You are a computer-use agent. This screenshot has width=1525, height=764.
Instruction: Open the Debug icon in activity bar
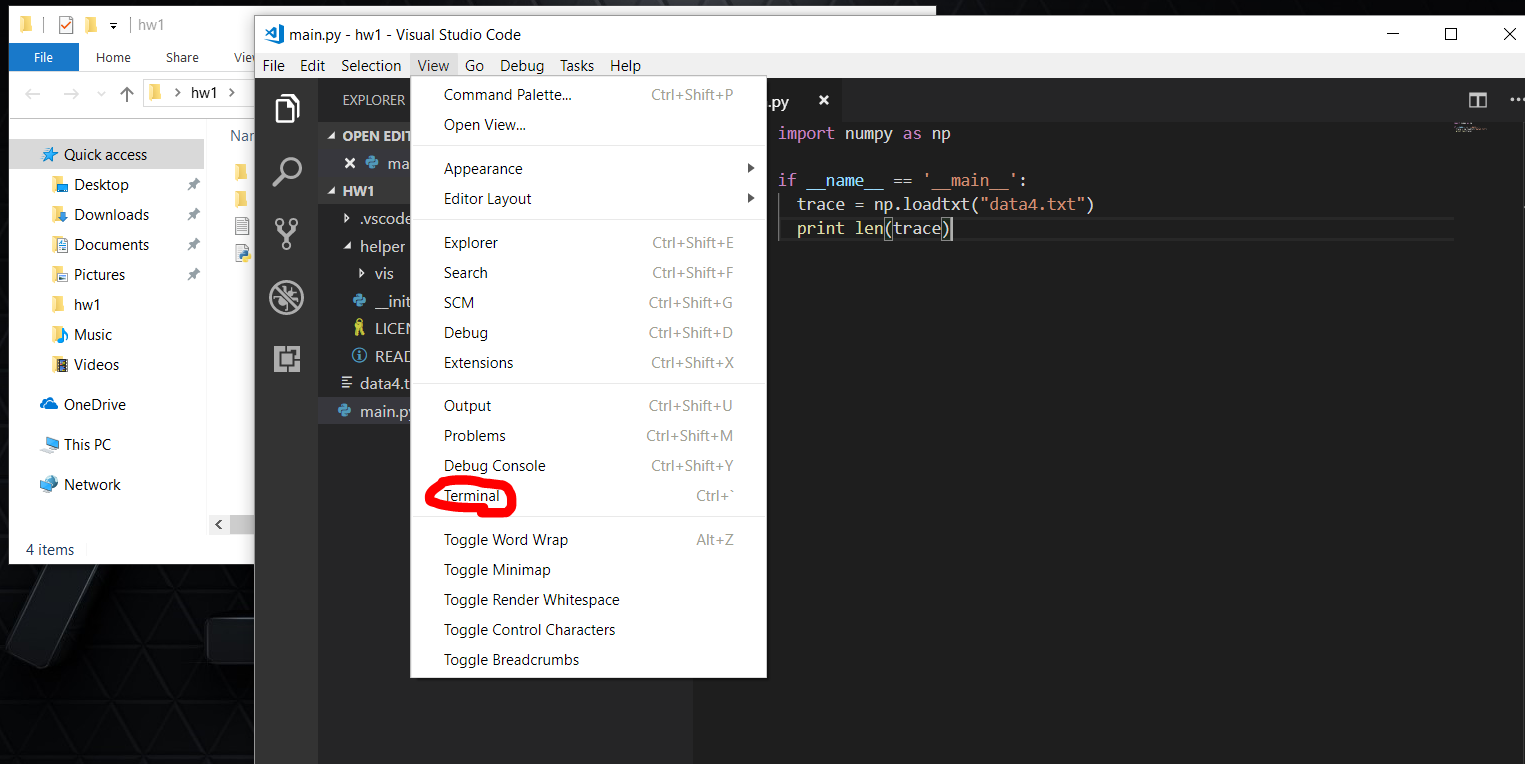287,297
